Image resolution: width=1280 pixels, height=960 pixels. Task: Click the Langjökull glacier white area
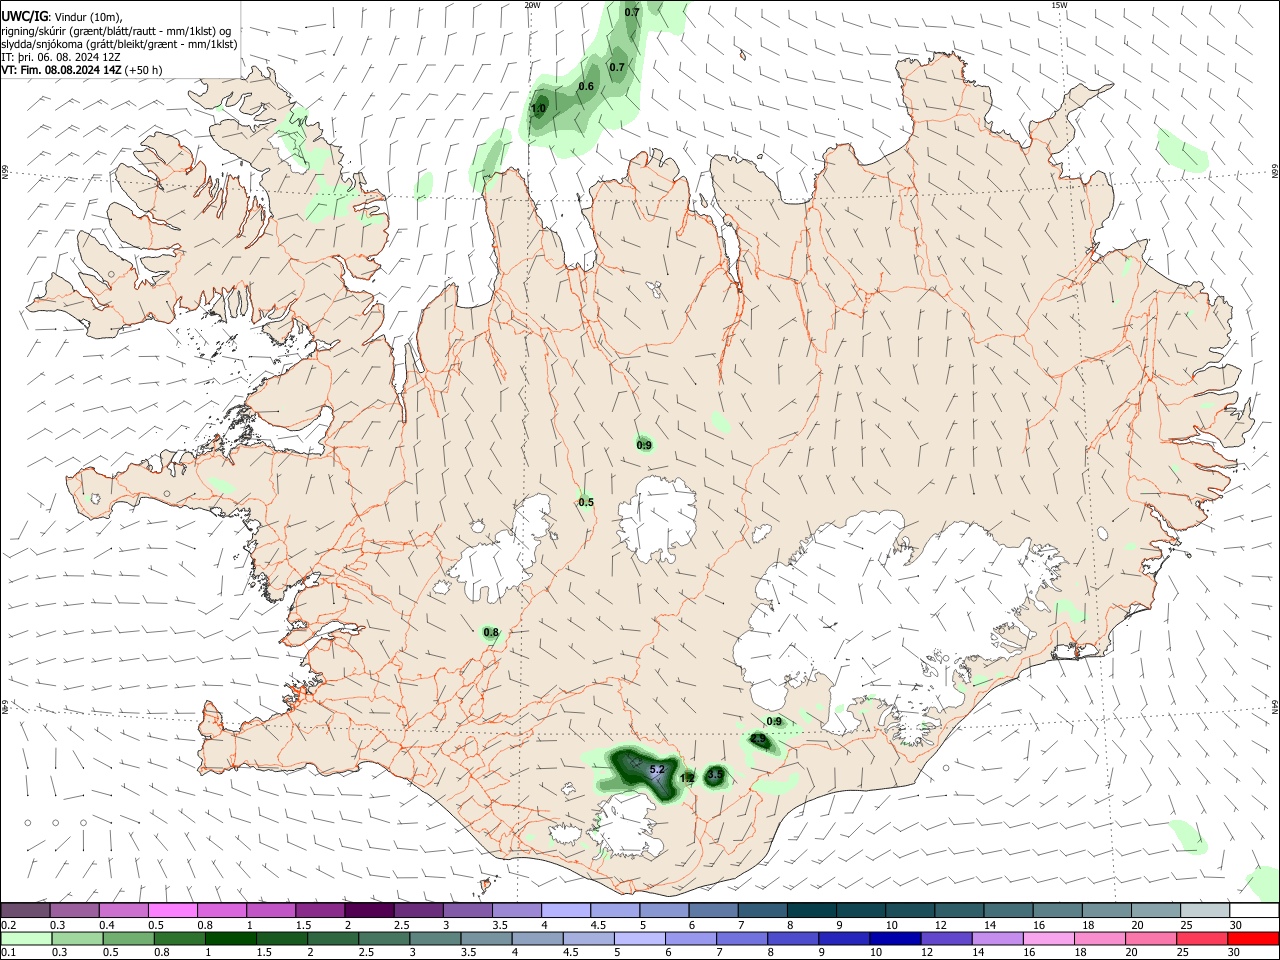[505, 550]
